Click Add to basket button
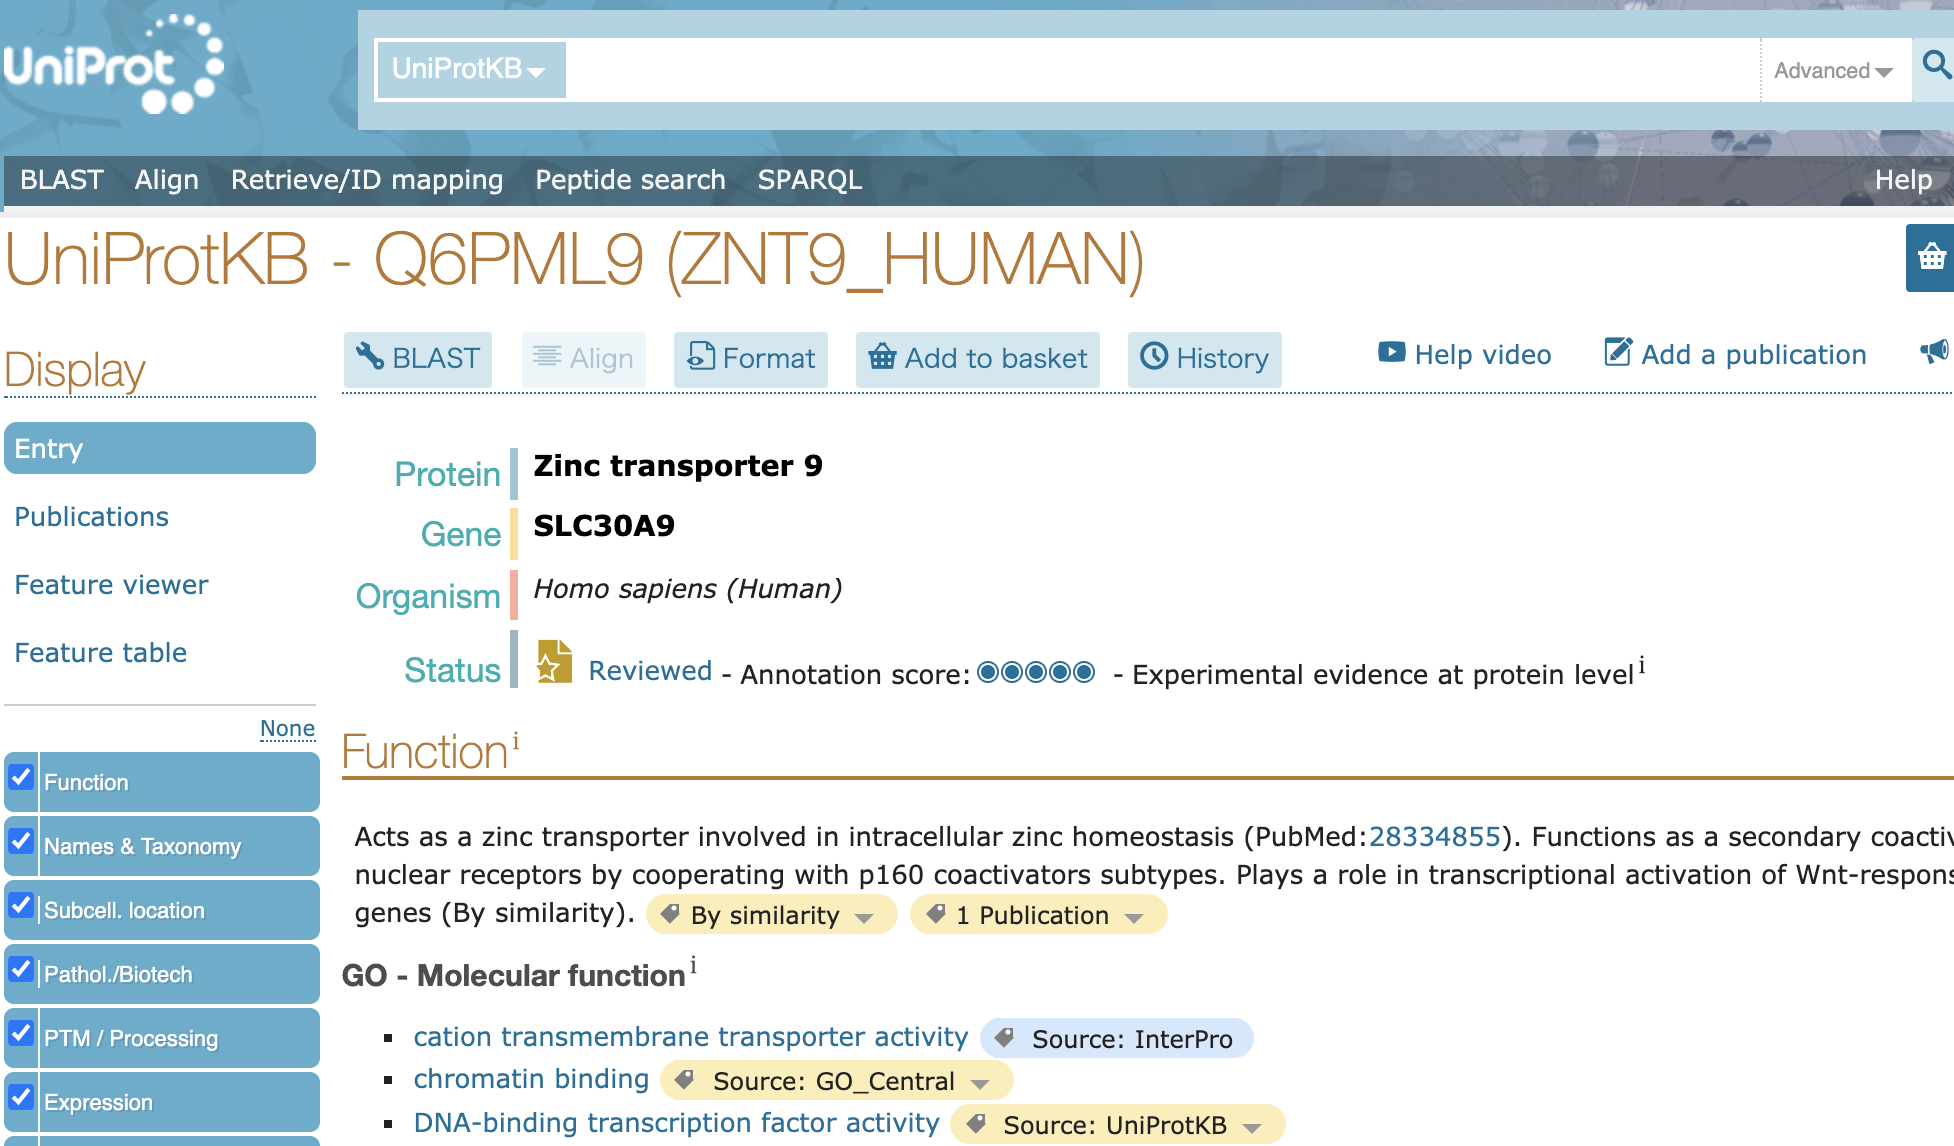The width and height of the screenshot is (1954, 1146). click(977, 359)
